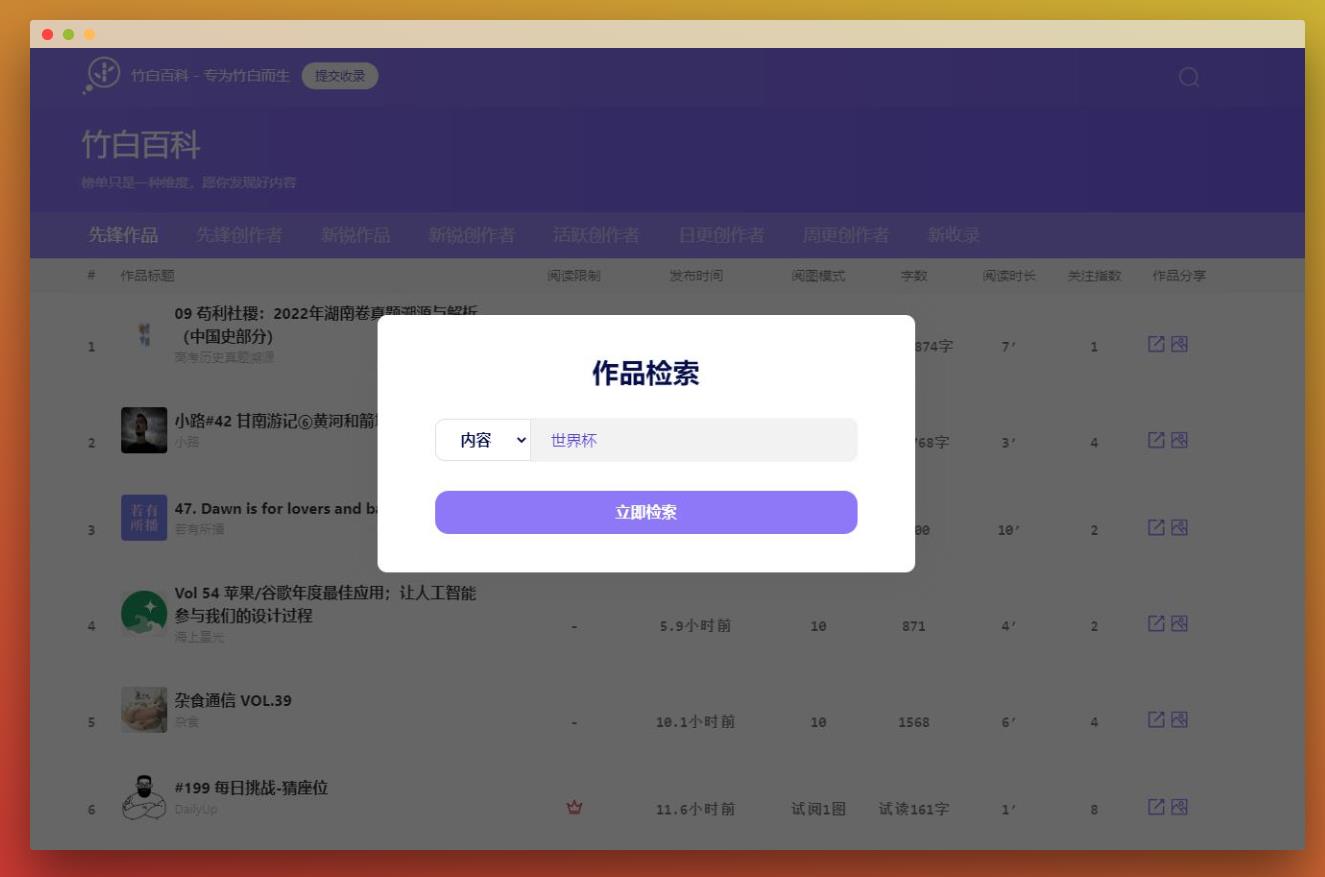Click the 发布时间 column header

pyautogui.click(x=696, y=276)
